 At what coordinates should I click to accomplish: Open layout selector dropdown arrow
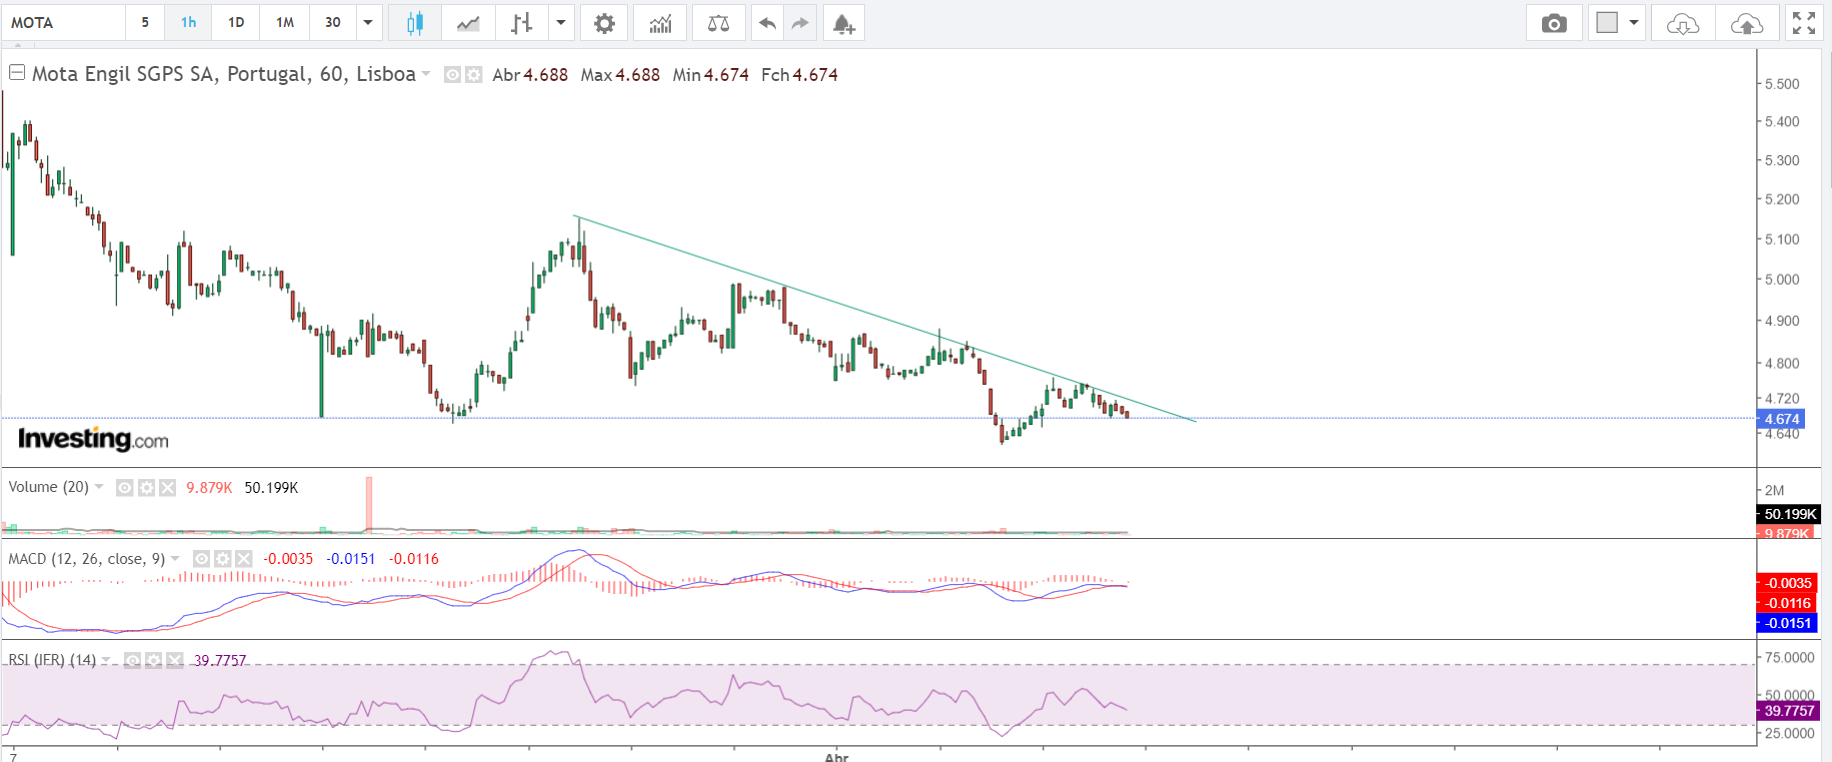tap(1634, 23)
